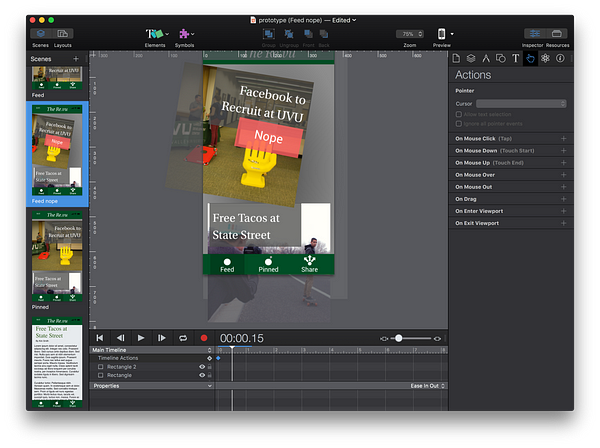Open the Zoom percentage dropdown
The width and height of the screenshot is (600, 448).
pos(409,34)
